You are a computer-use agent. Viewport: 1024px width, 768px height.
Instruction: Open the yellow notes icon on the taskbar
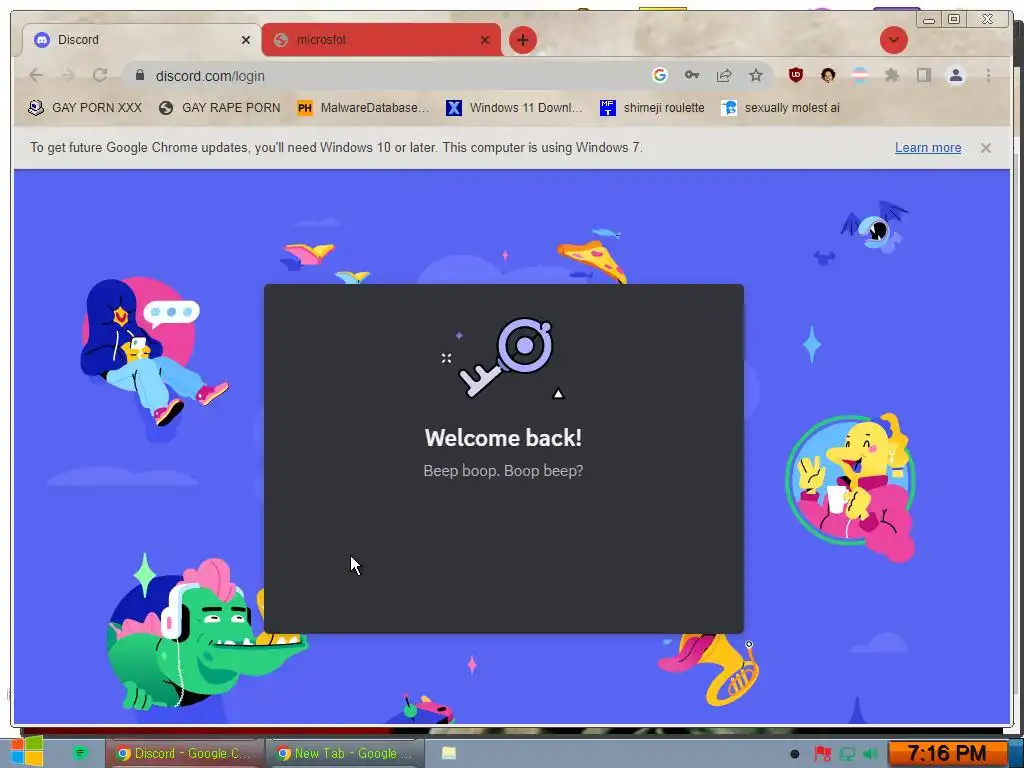click(x=449, y=753)
